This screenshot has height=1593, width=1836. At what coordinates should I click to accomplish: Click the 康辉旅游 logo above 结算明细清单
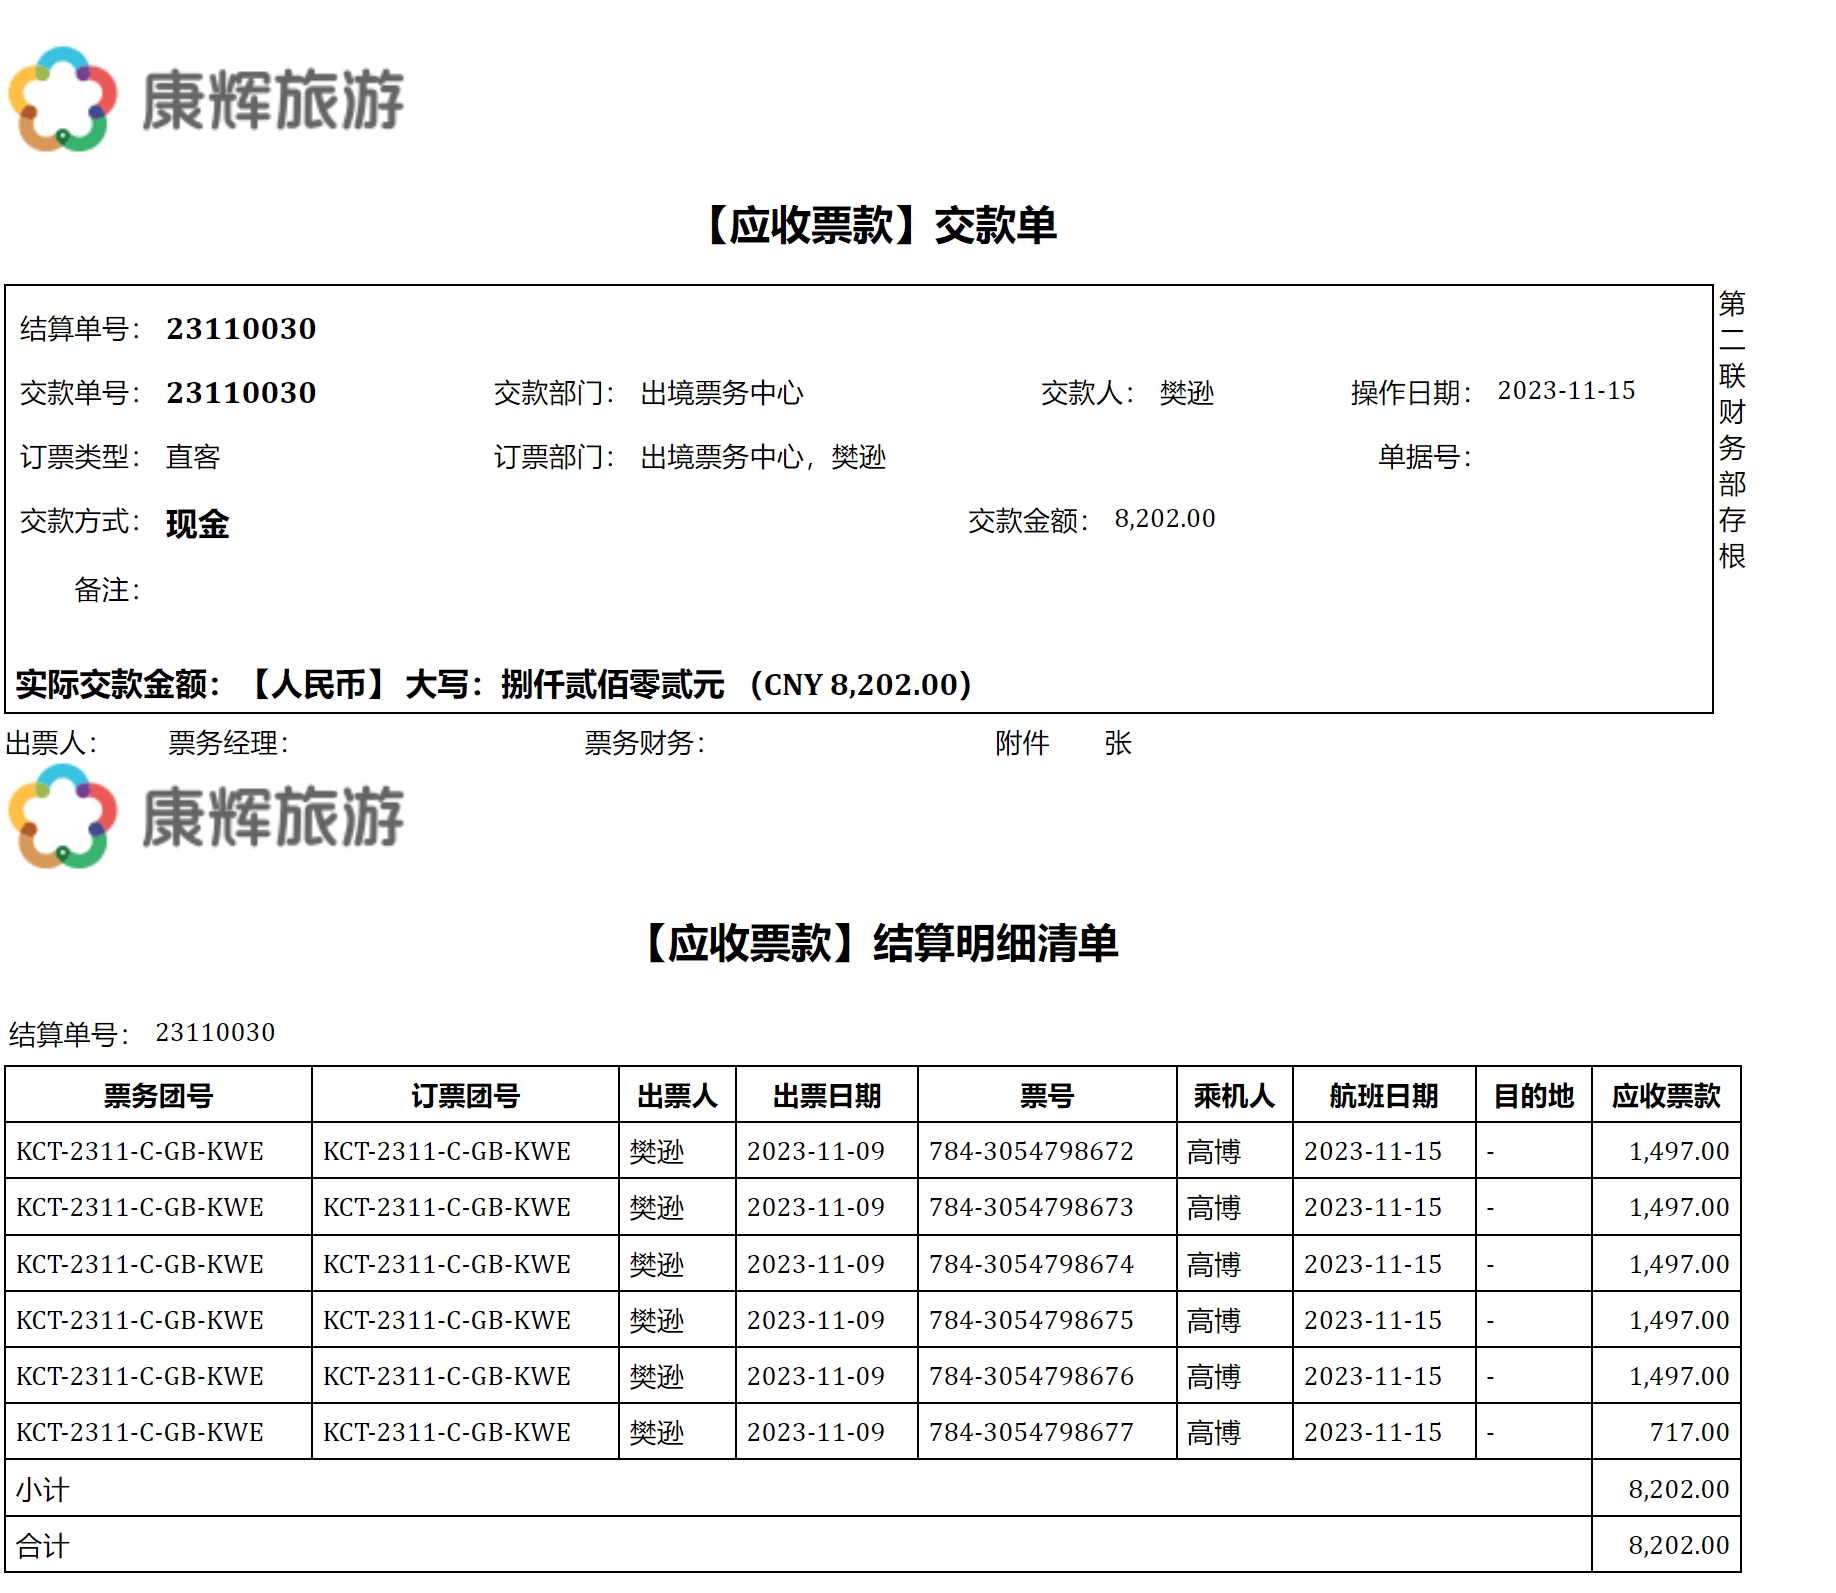pos(63,816)
